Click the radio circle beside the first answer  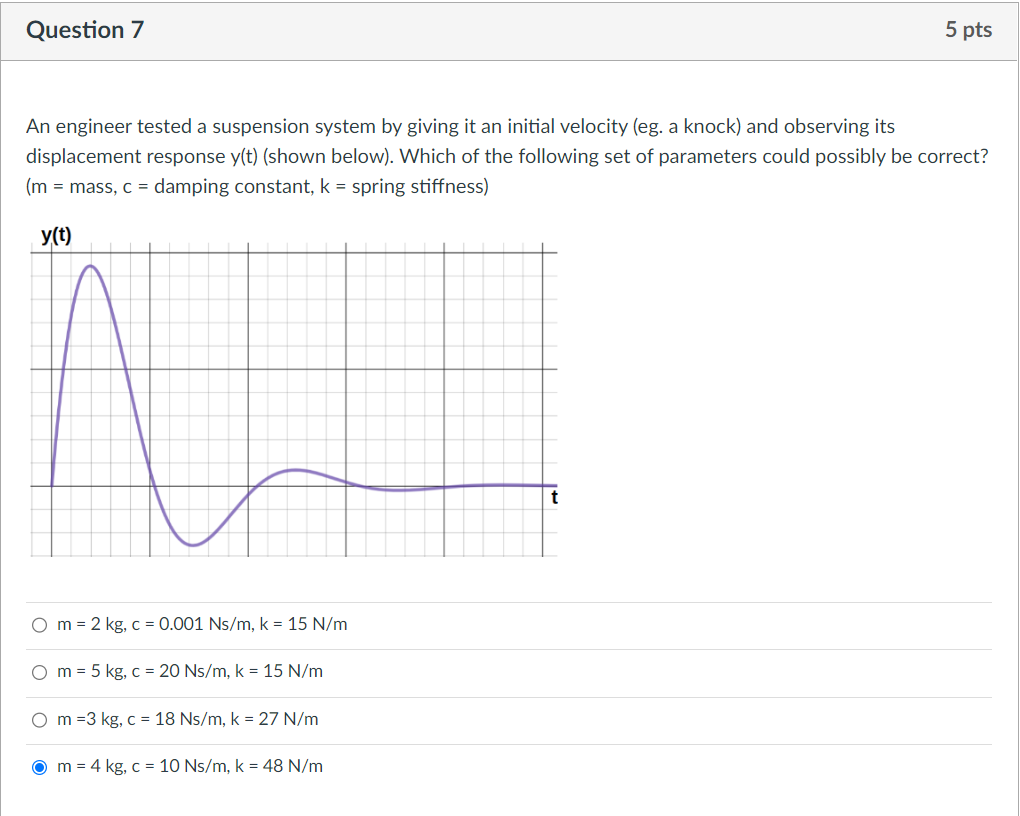(40, 624)
